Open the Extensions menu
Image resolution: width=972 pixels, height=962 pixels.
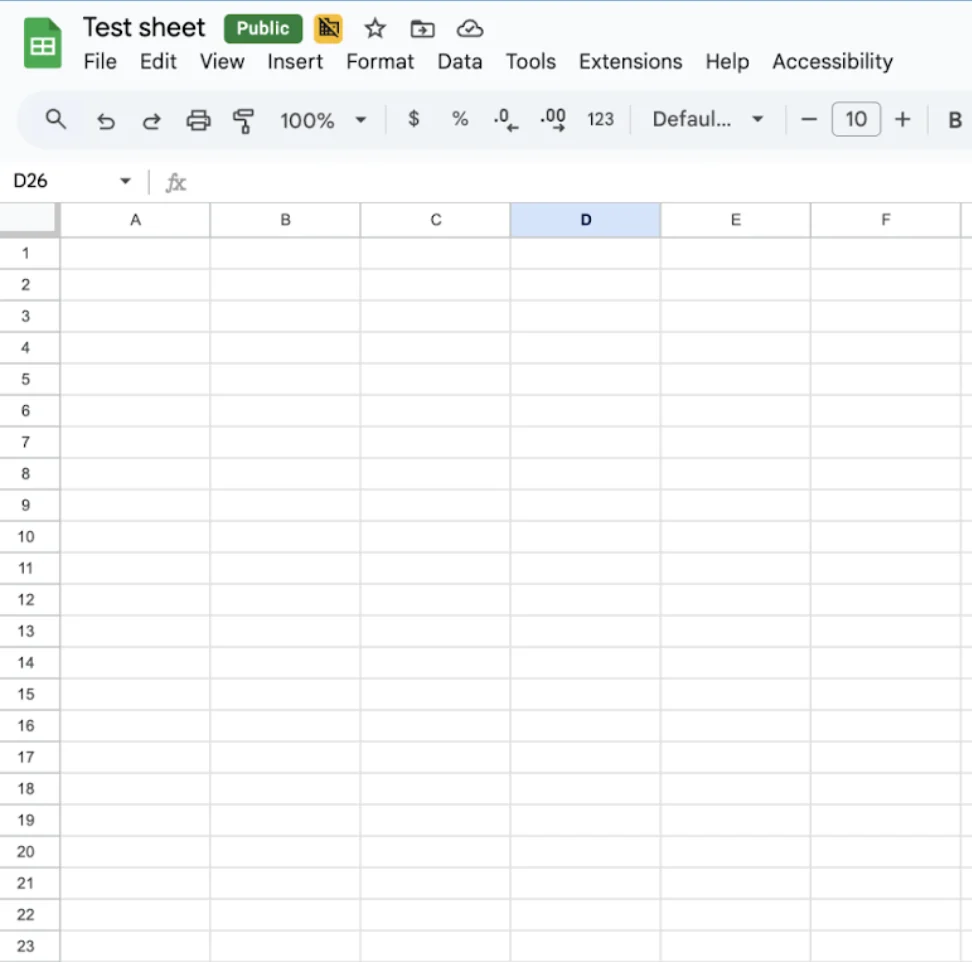(x=630, y=62)
